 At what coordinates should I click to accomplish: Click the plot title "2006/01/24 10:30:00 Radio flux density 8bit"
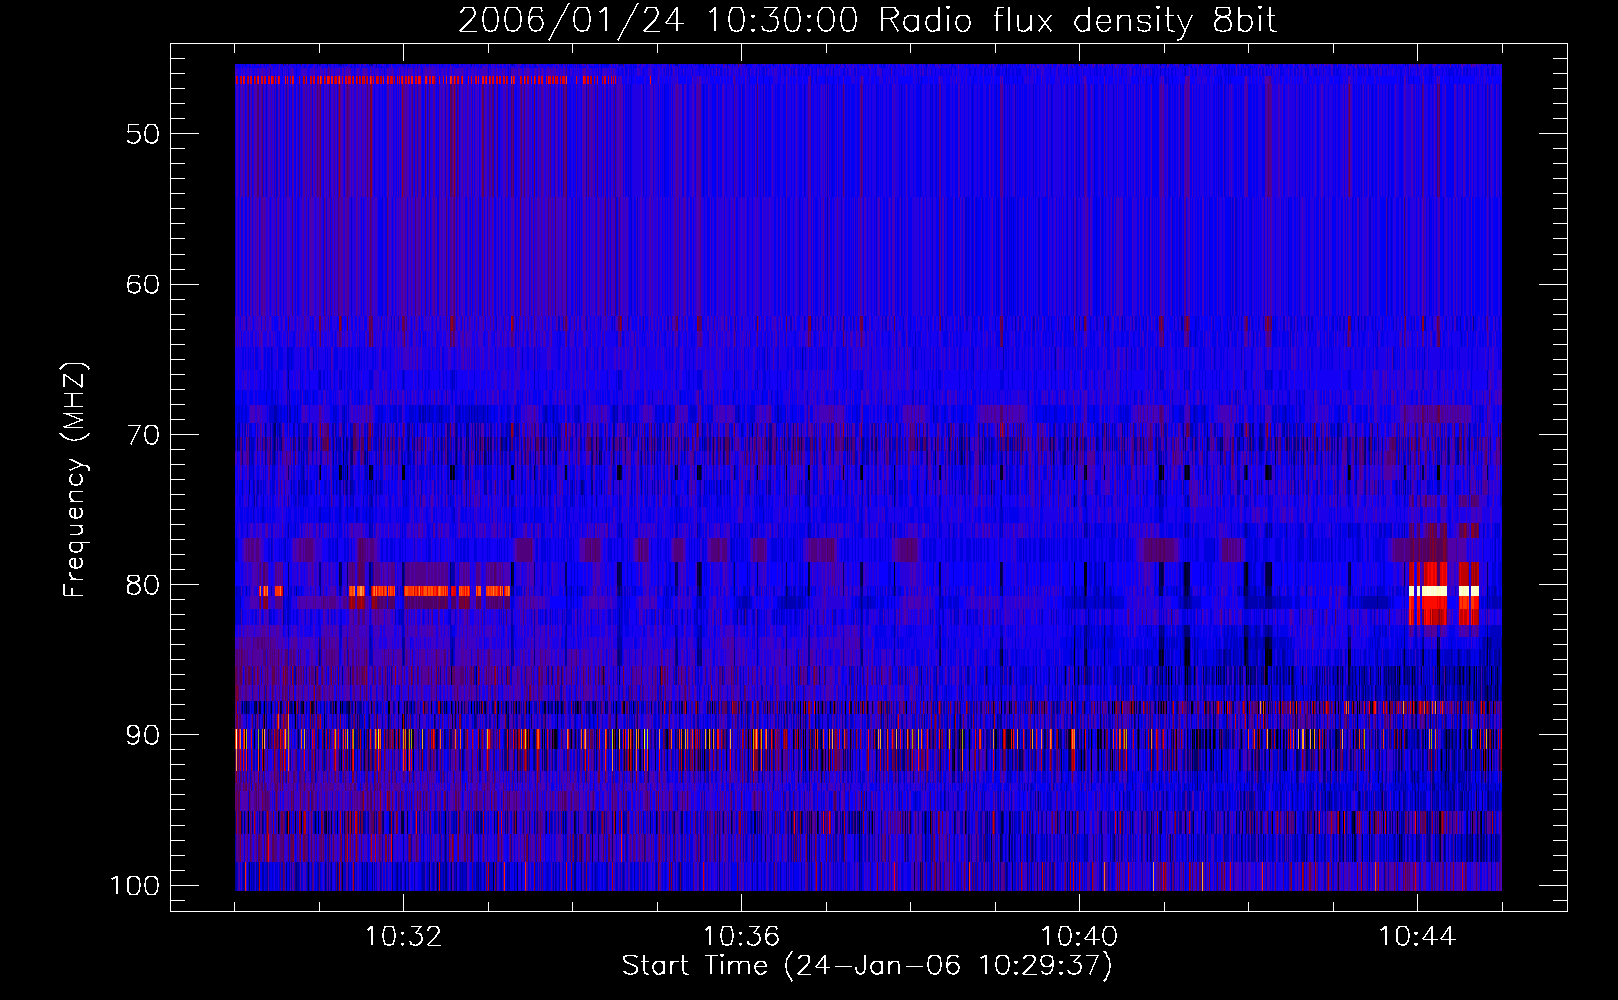(867, 21)
